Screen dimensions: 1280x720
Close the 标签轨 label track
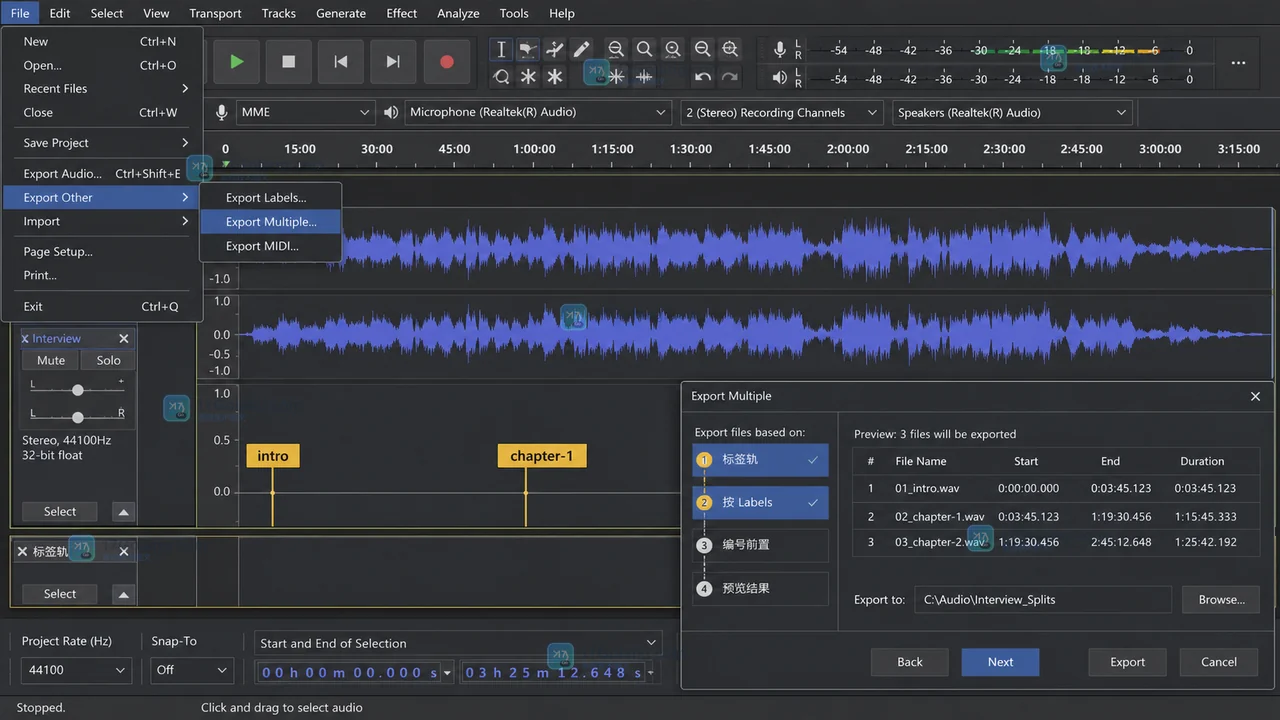tap(124, 551)
